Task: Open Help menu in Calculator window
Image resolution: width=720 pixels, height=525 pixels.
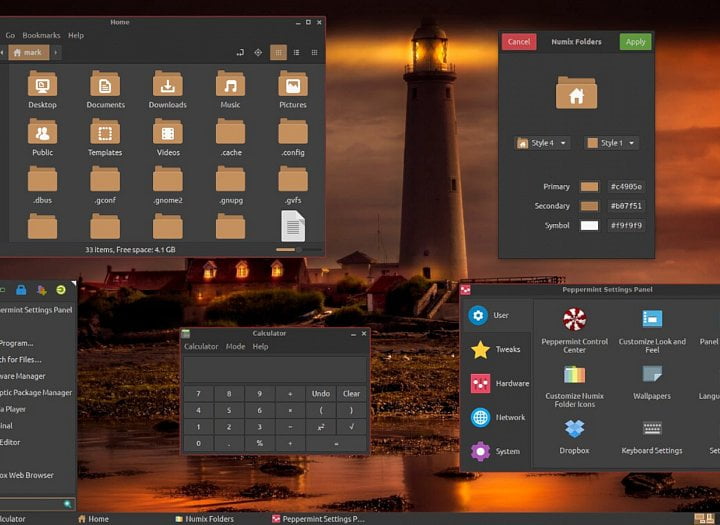Action: tap(260, 346)
